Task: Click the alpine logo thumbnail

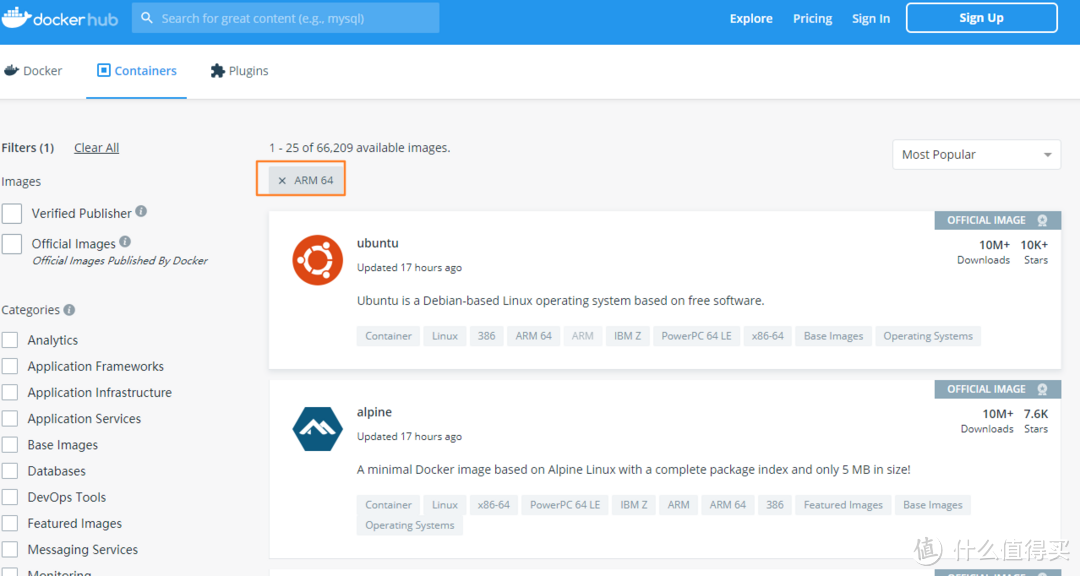Action: point(318,429)
